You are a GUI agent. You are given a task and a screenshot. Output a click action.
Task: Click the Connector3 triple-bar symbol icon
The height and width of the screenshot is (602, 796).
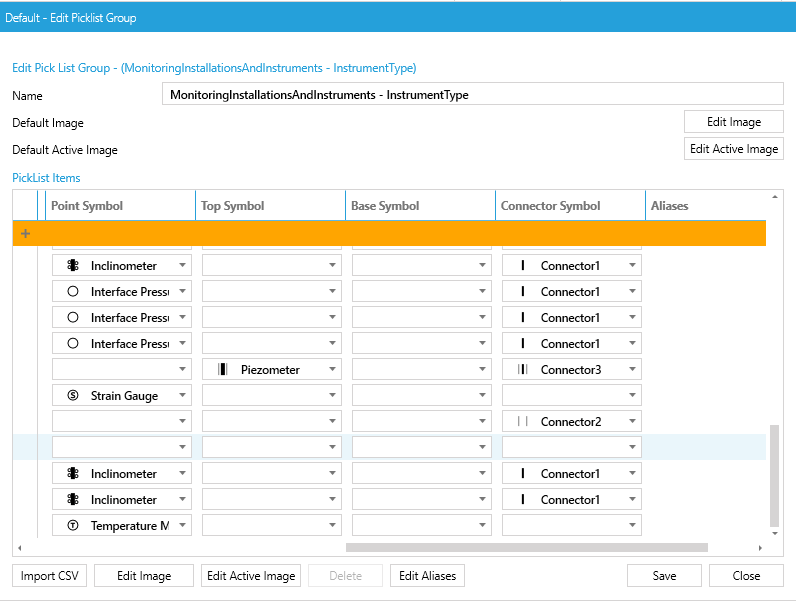click(x=523, y=370)
